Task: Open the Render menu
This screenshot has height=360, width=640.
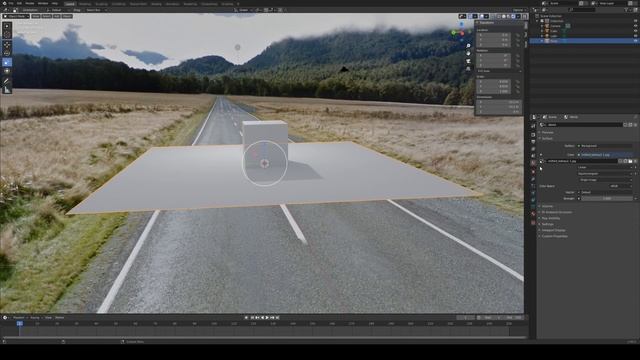Action: coord(30,3)
